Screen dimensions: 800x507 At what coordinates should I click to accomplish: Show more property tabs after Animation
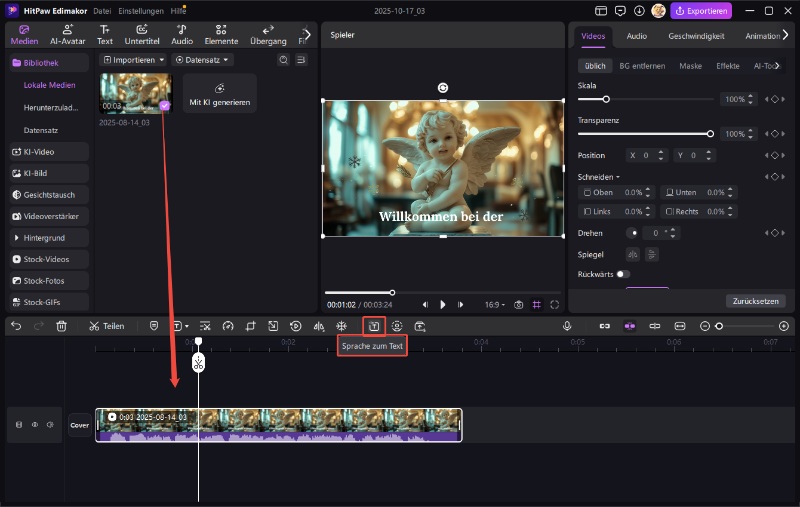(786, 35)
